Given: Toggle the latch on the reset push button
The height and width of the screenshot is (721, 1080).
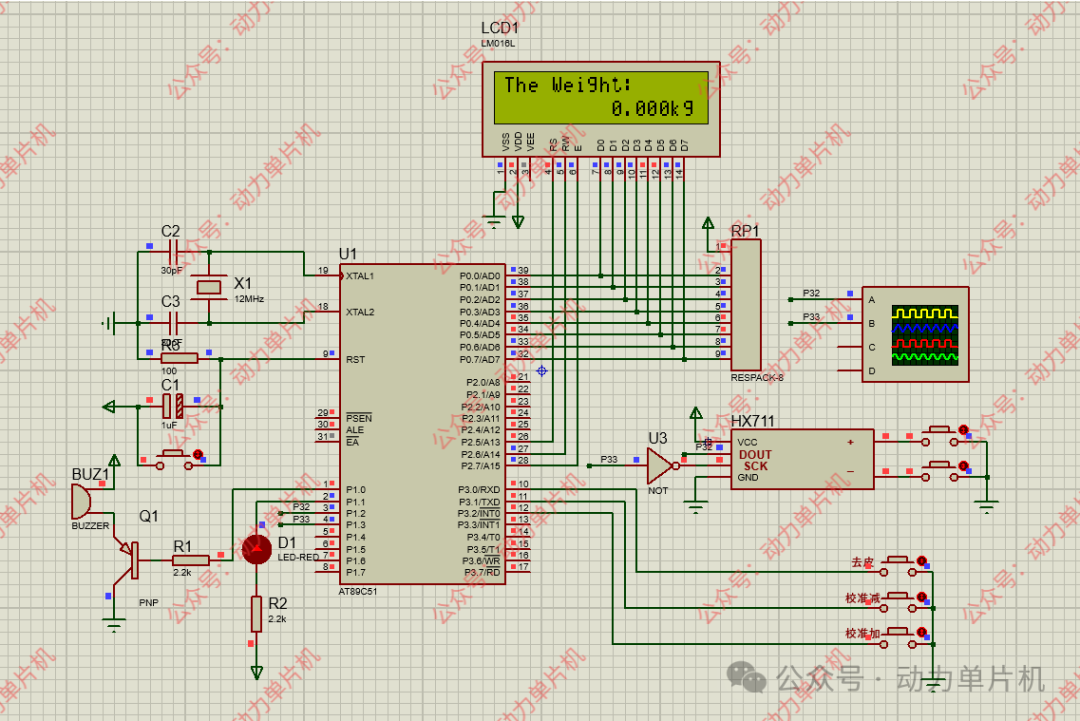Looking at the screenshot, I should (x=198, y=454).
